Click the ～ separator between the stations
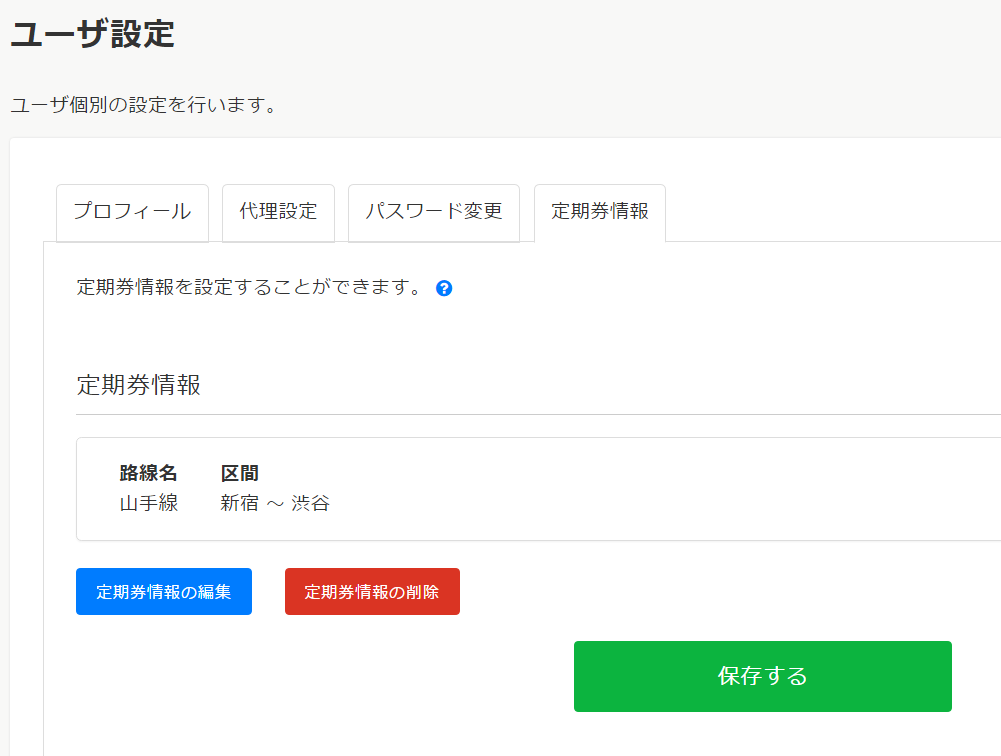 [x=275, y=504]
